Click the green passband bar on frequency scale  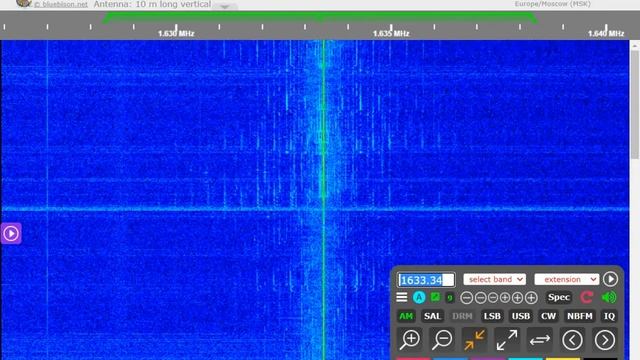(320, 17)
